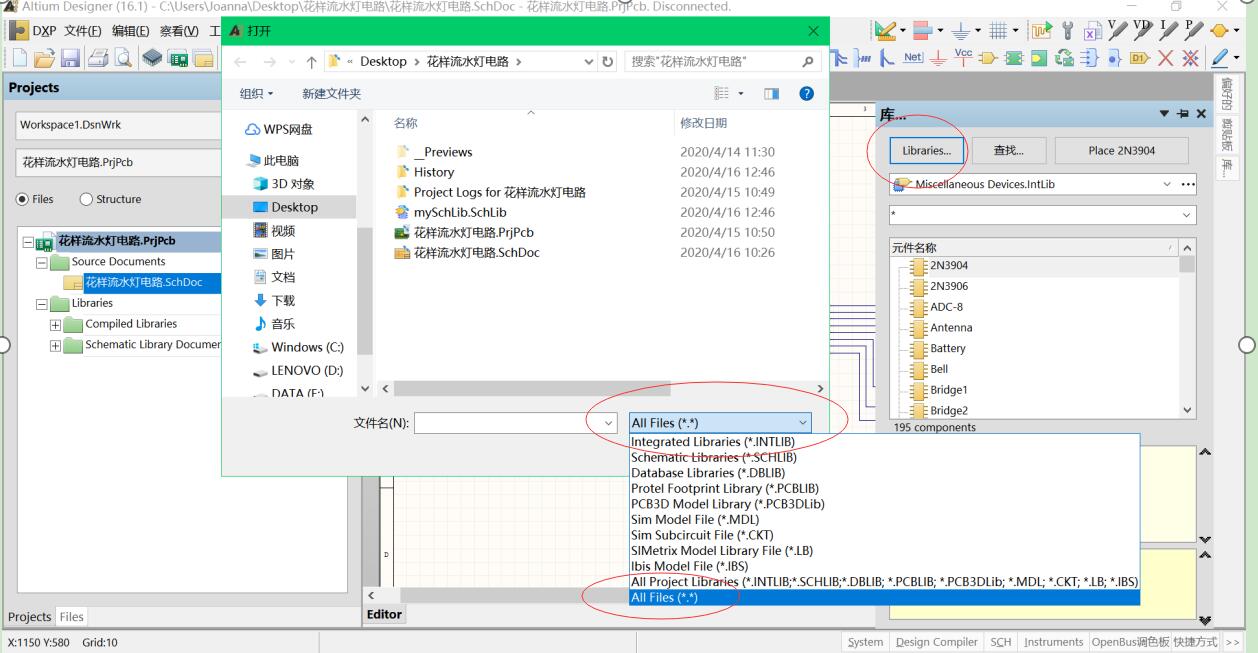Click the refresh icon beside address bar
This screenshot has height=653, width=1258.
click(608, 62)
